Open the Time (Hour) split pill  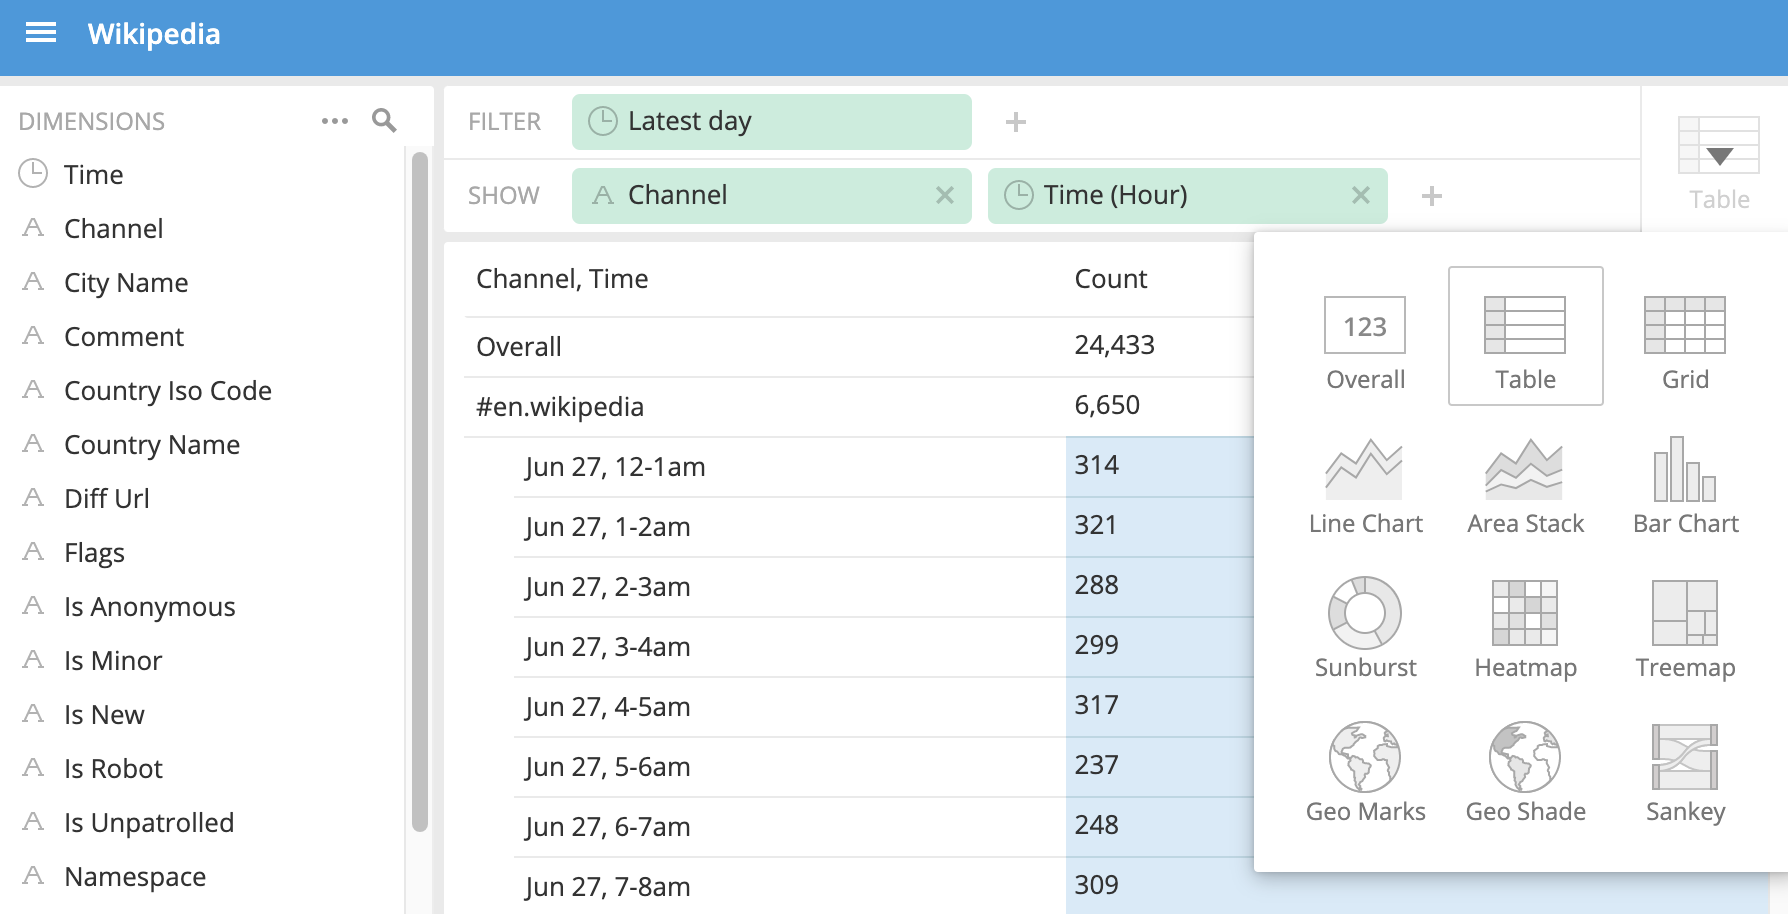pos(1187,196)
